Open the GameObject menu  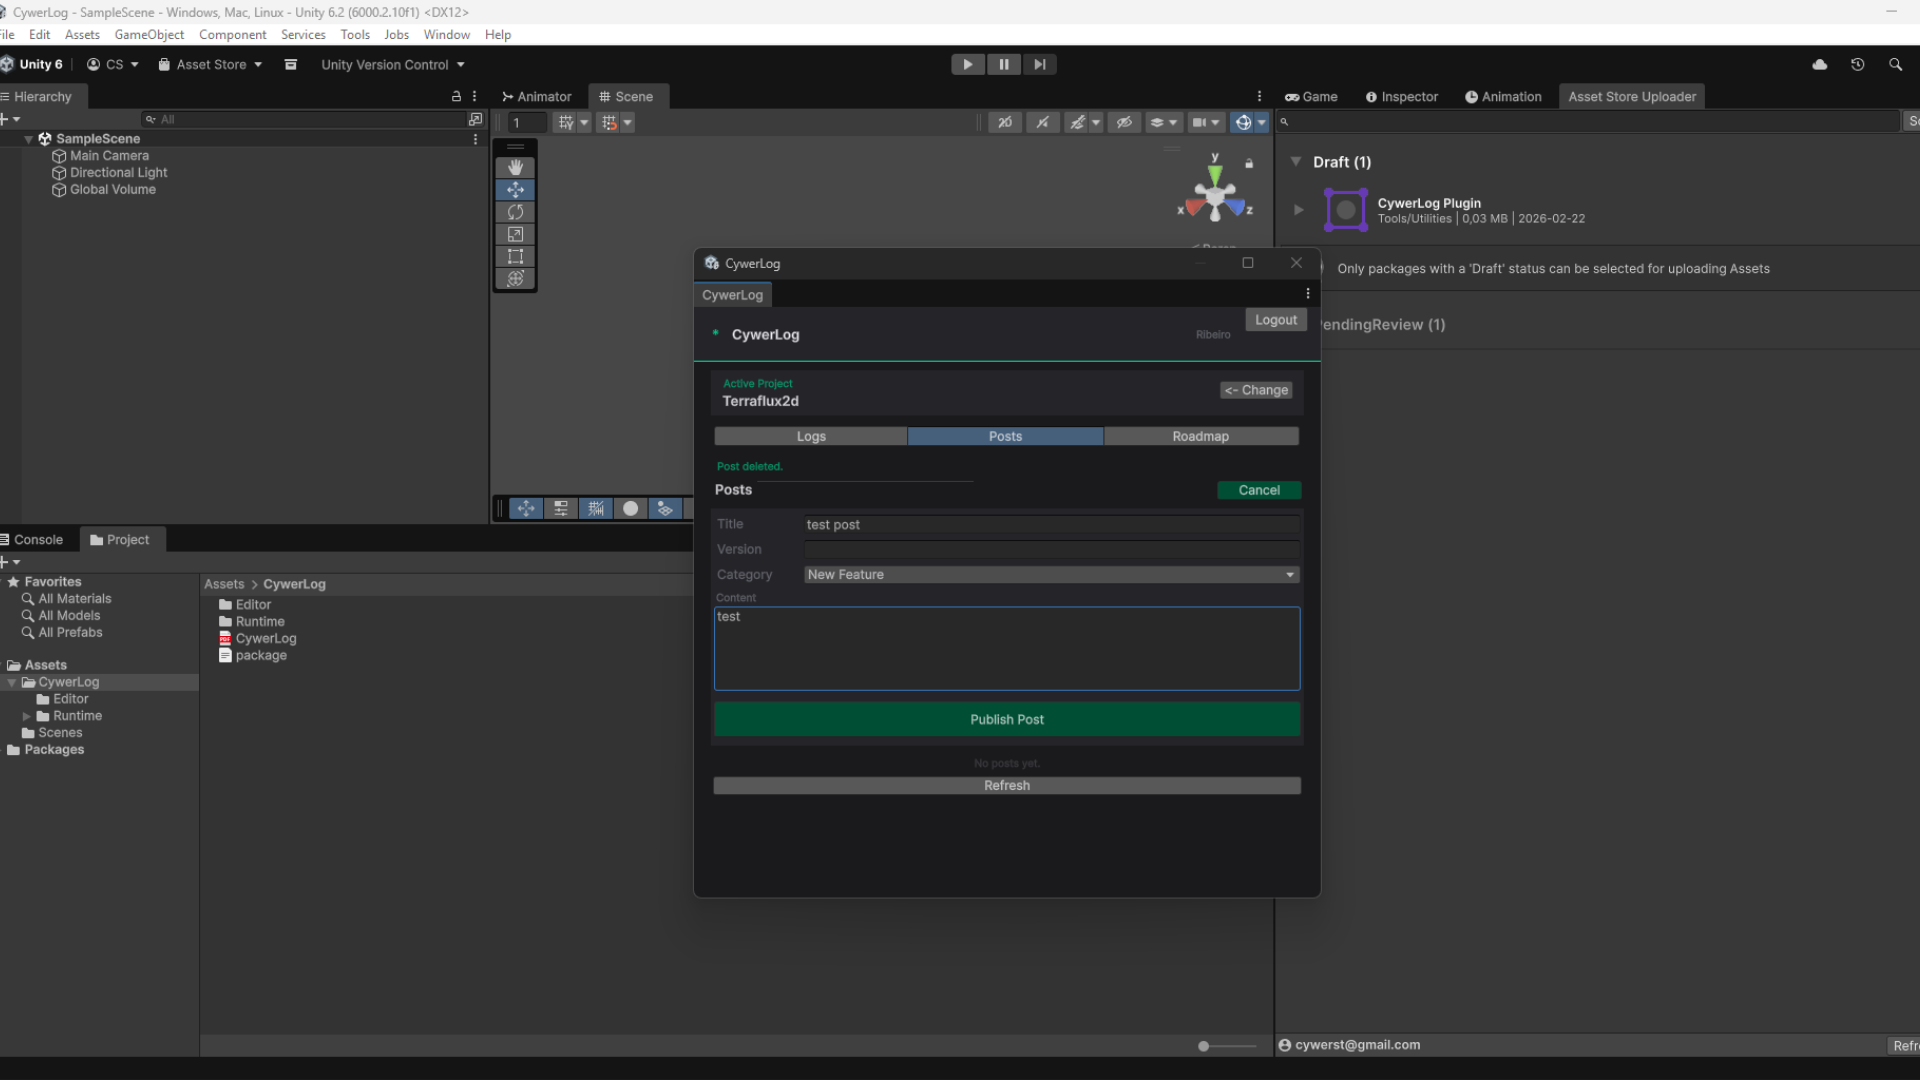click(149, 34)
